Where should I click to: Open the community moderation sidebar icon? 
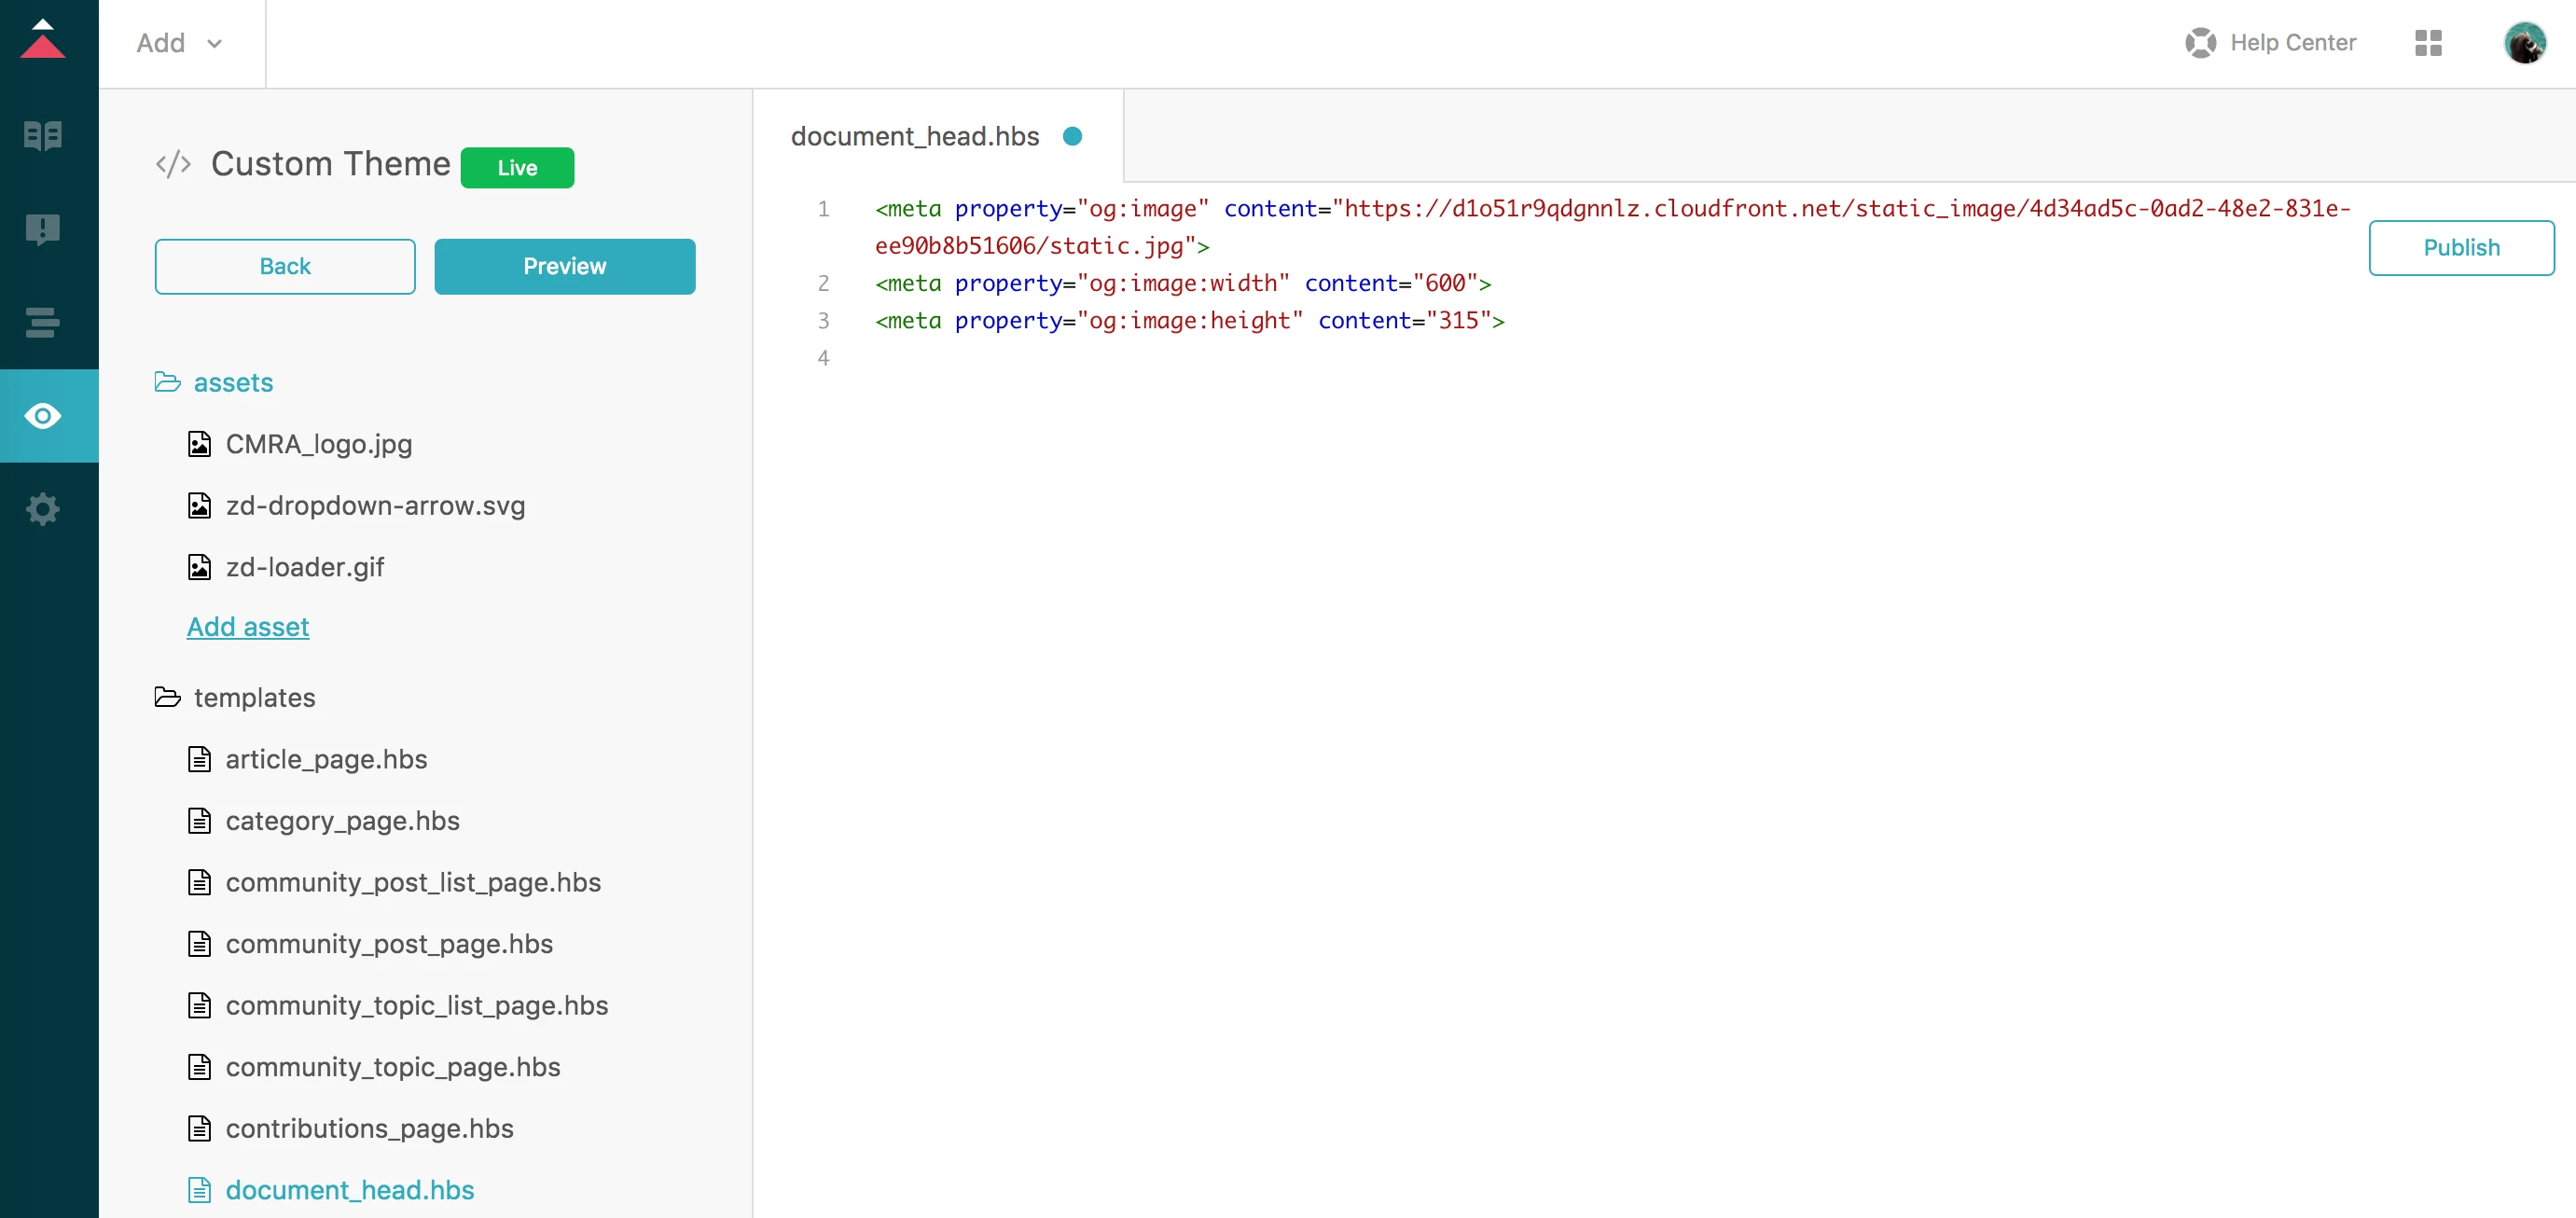pos(43,229)
